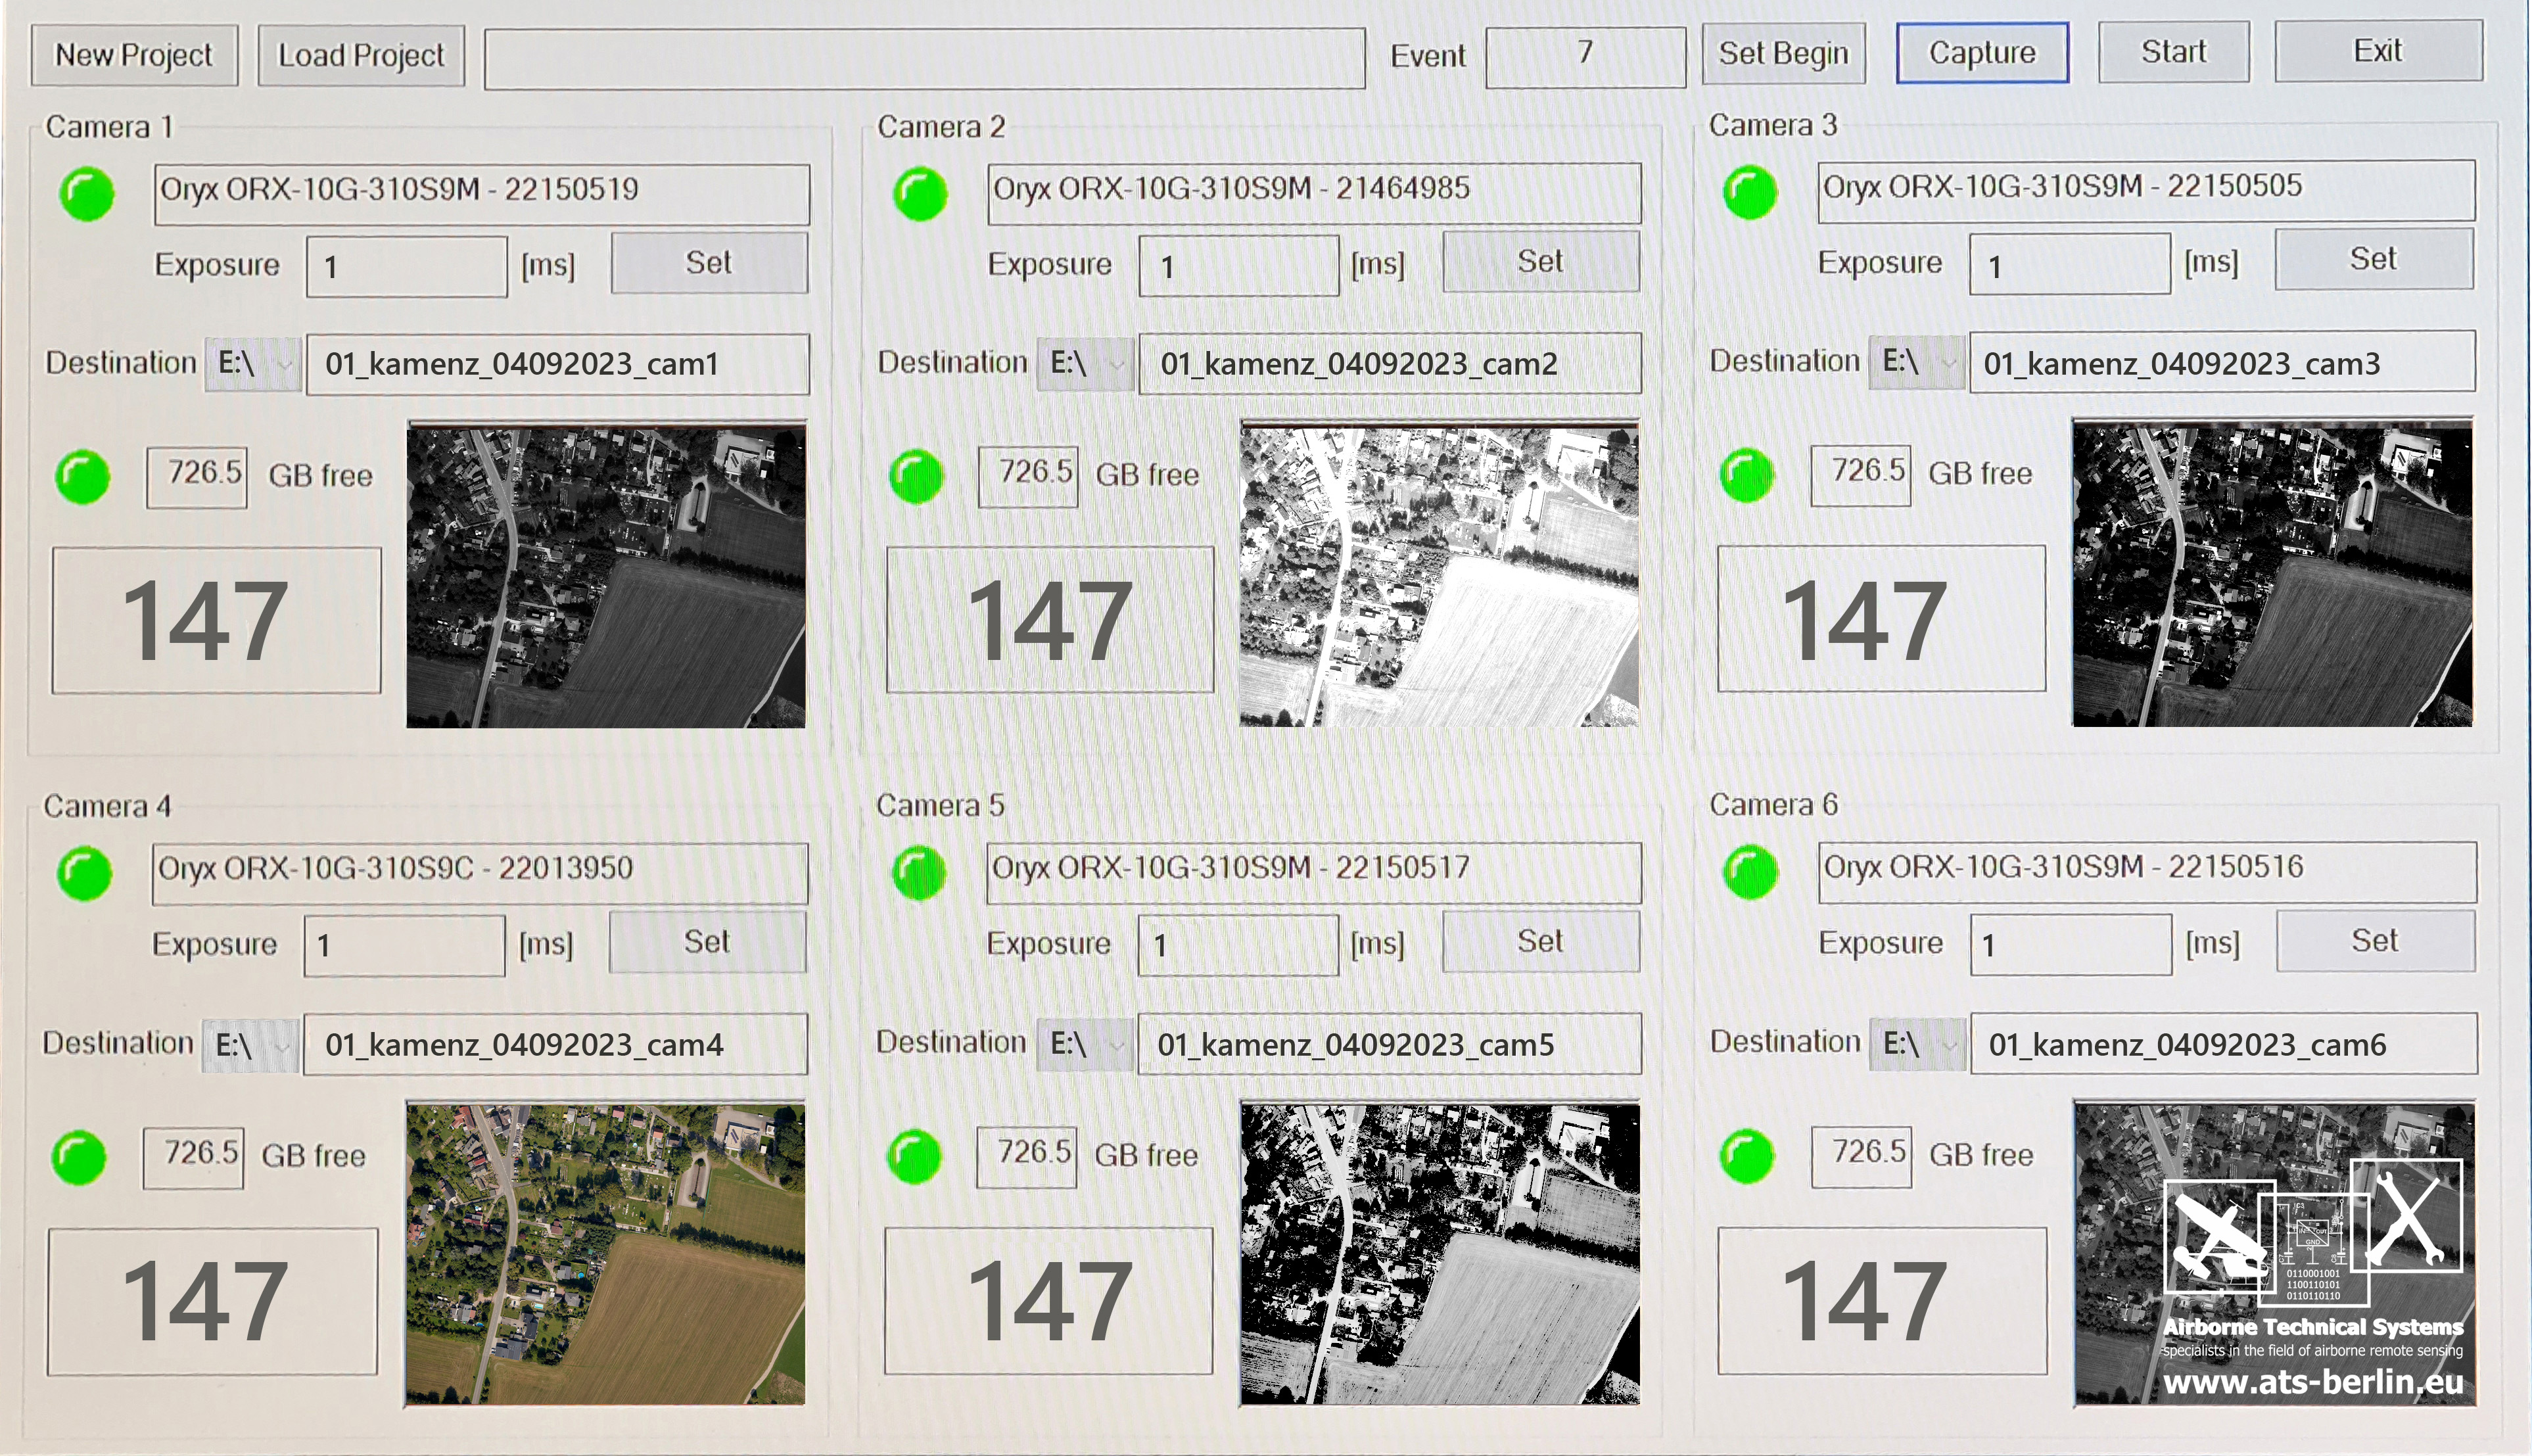This screenshot has height=1456, width=2532.
Task: Open Camera 3 destination drive dropdown
Action: [x=1918, y=362]
